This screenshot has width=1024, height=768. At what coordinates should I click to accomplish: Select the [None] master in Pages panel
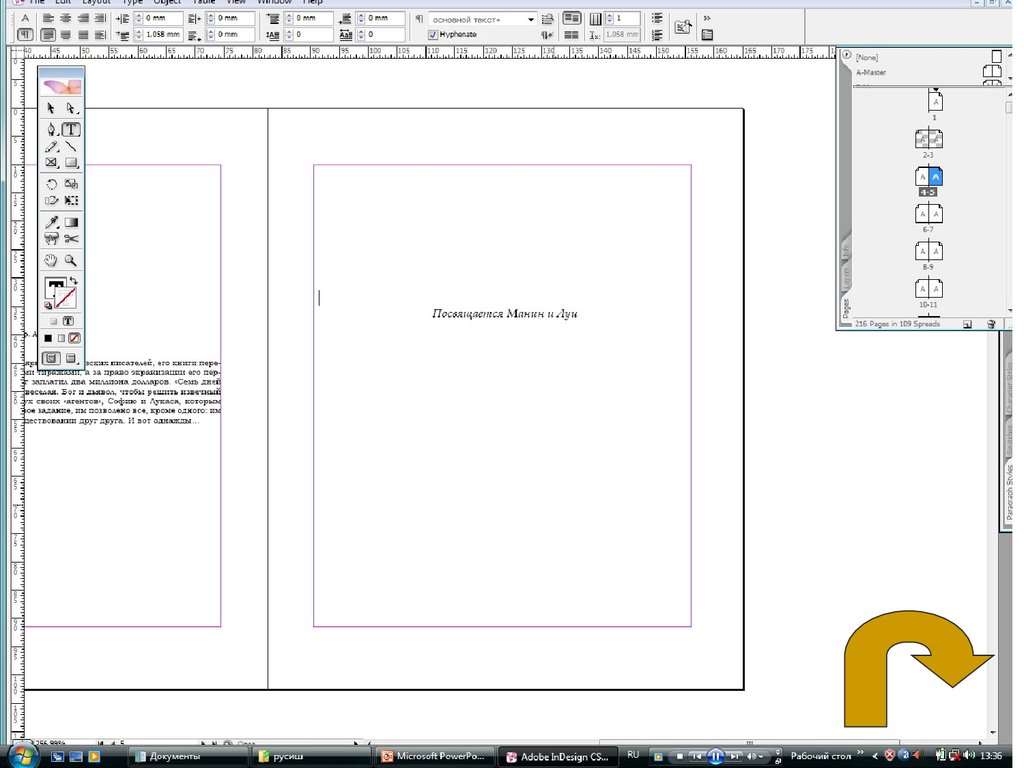[928, 57]
